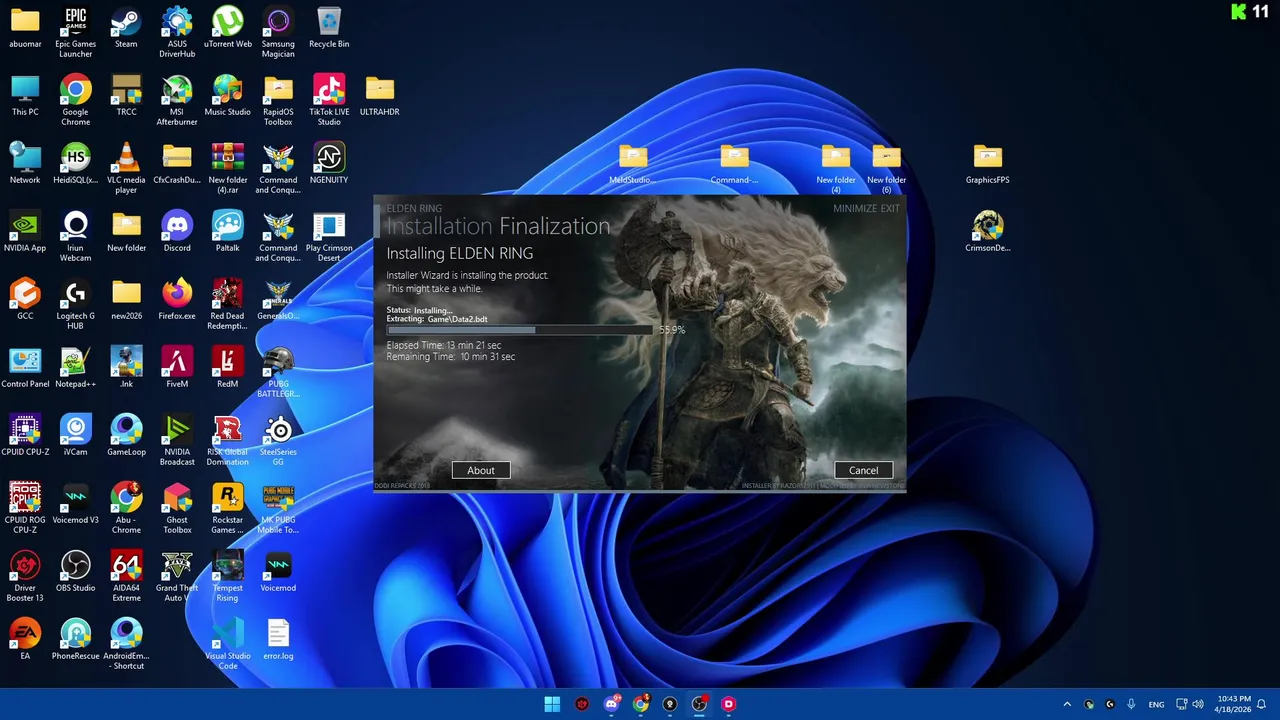Select the ULTRAHDR folder
This screenshot has height=720, width=1280.
[380, 96]
